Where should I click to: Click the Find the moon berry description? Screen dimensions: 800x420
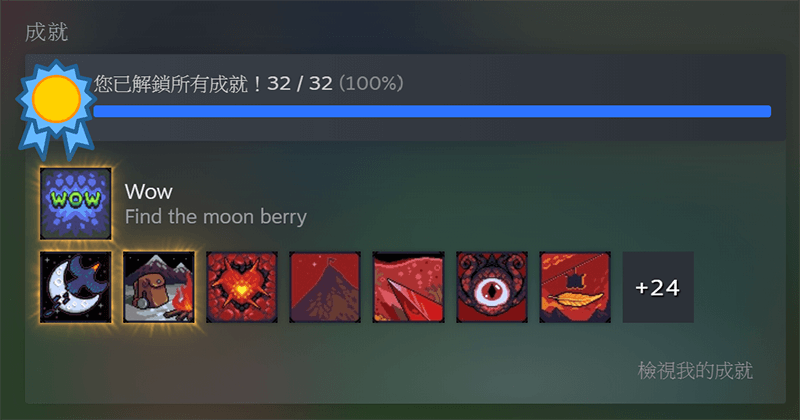[x=216, y=217]
